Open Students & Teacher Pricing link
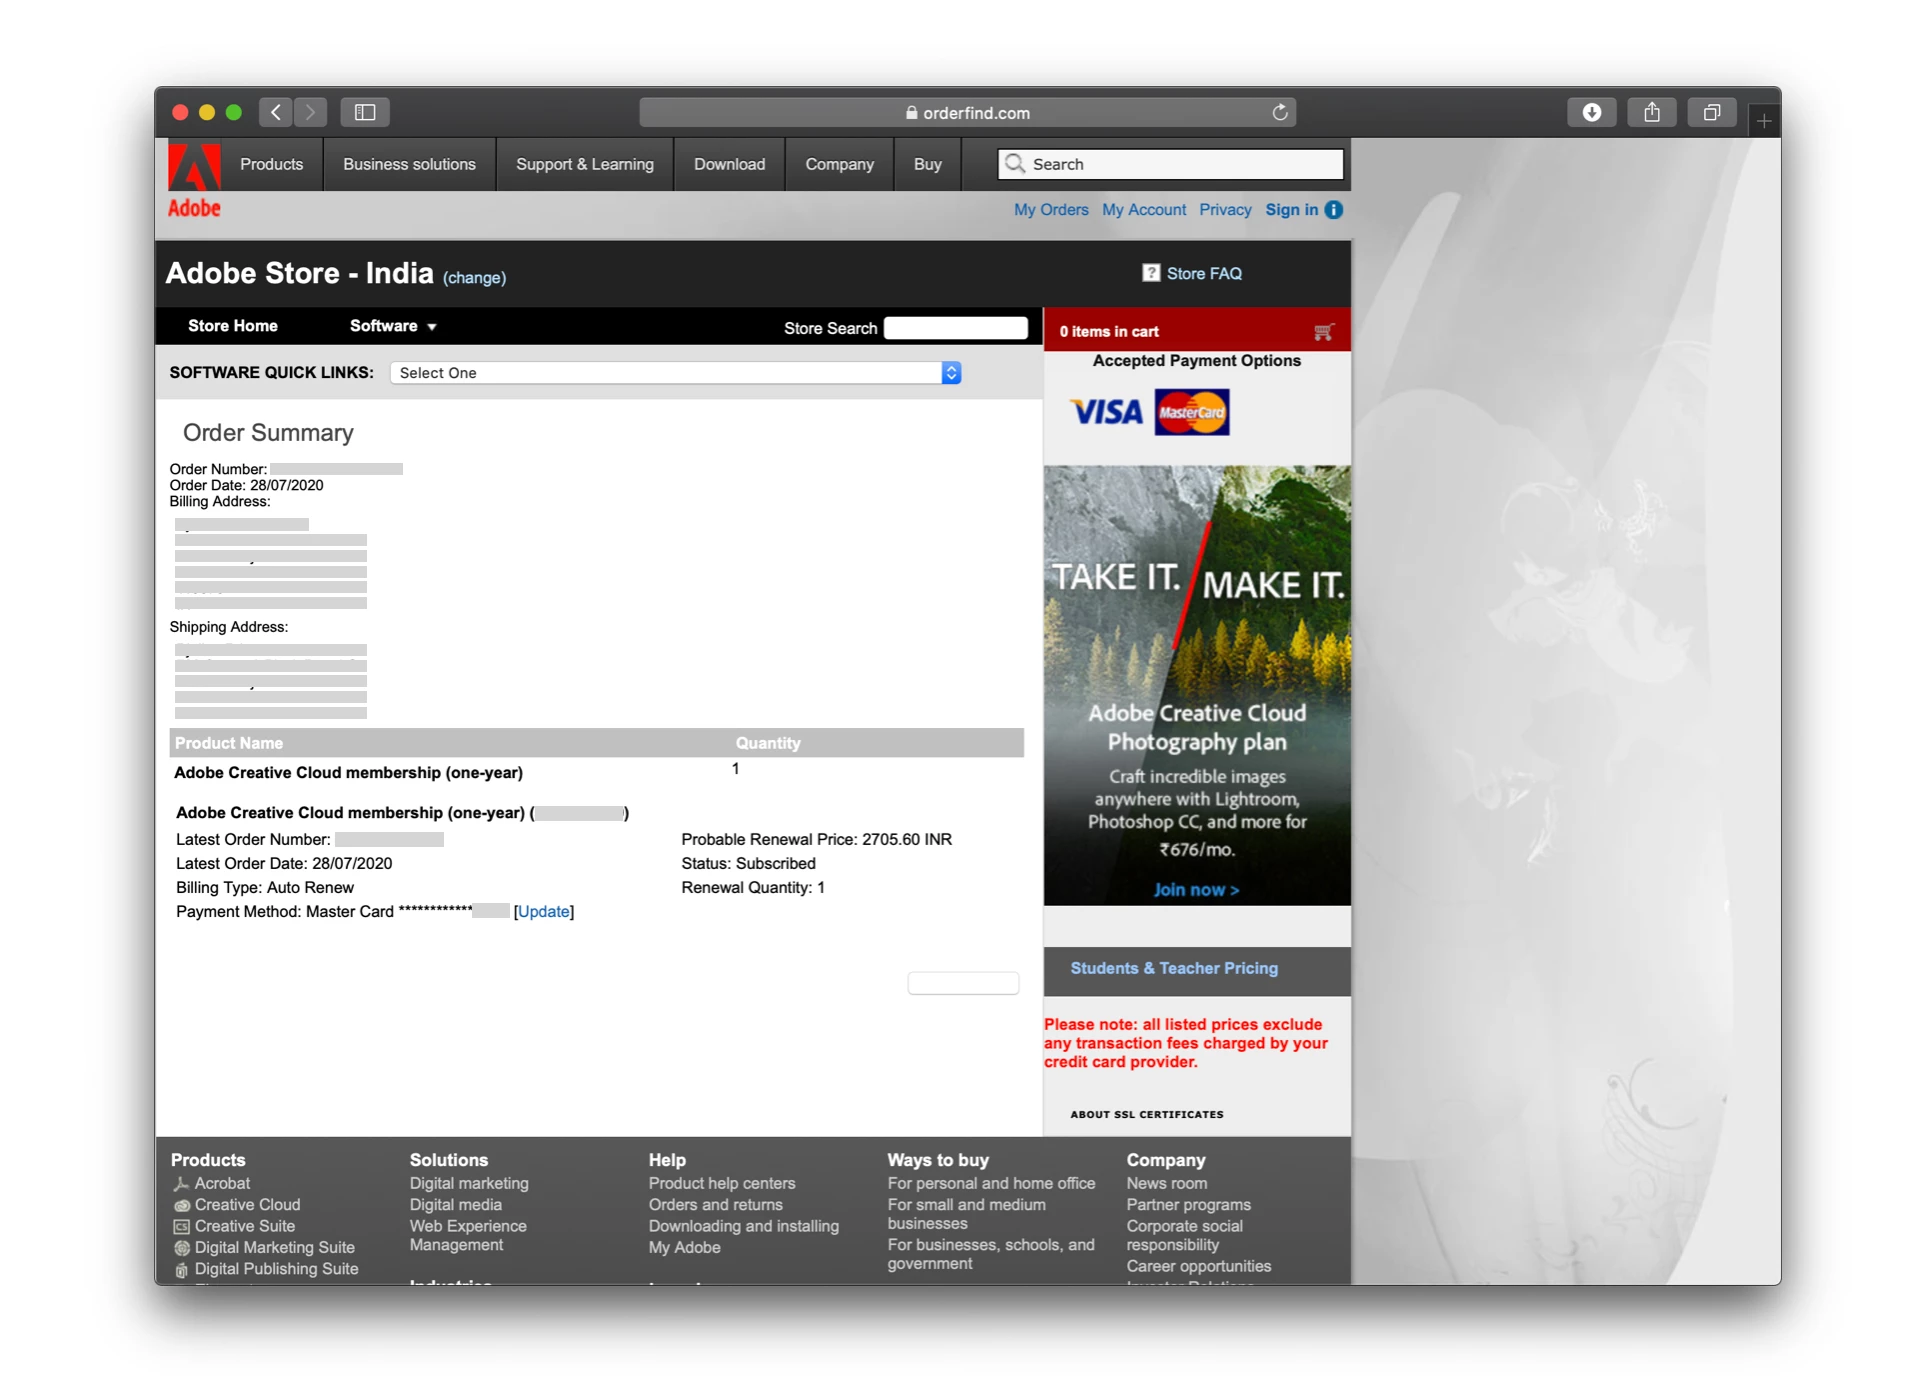 (x=1173, y=968)
